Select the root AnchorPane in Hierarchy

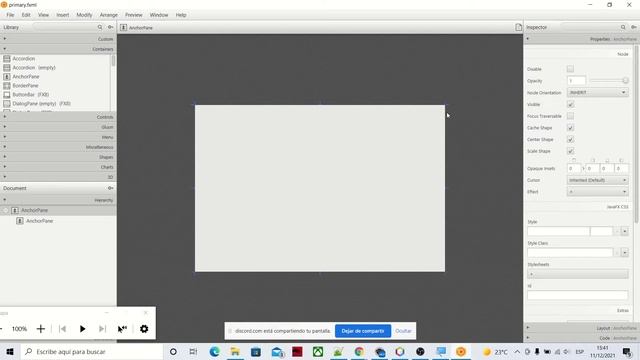58,210
